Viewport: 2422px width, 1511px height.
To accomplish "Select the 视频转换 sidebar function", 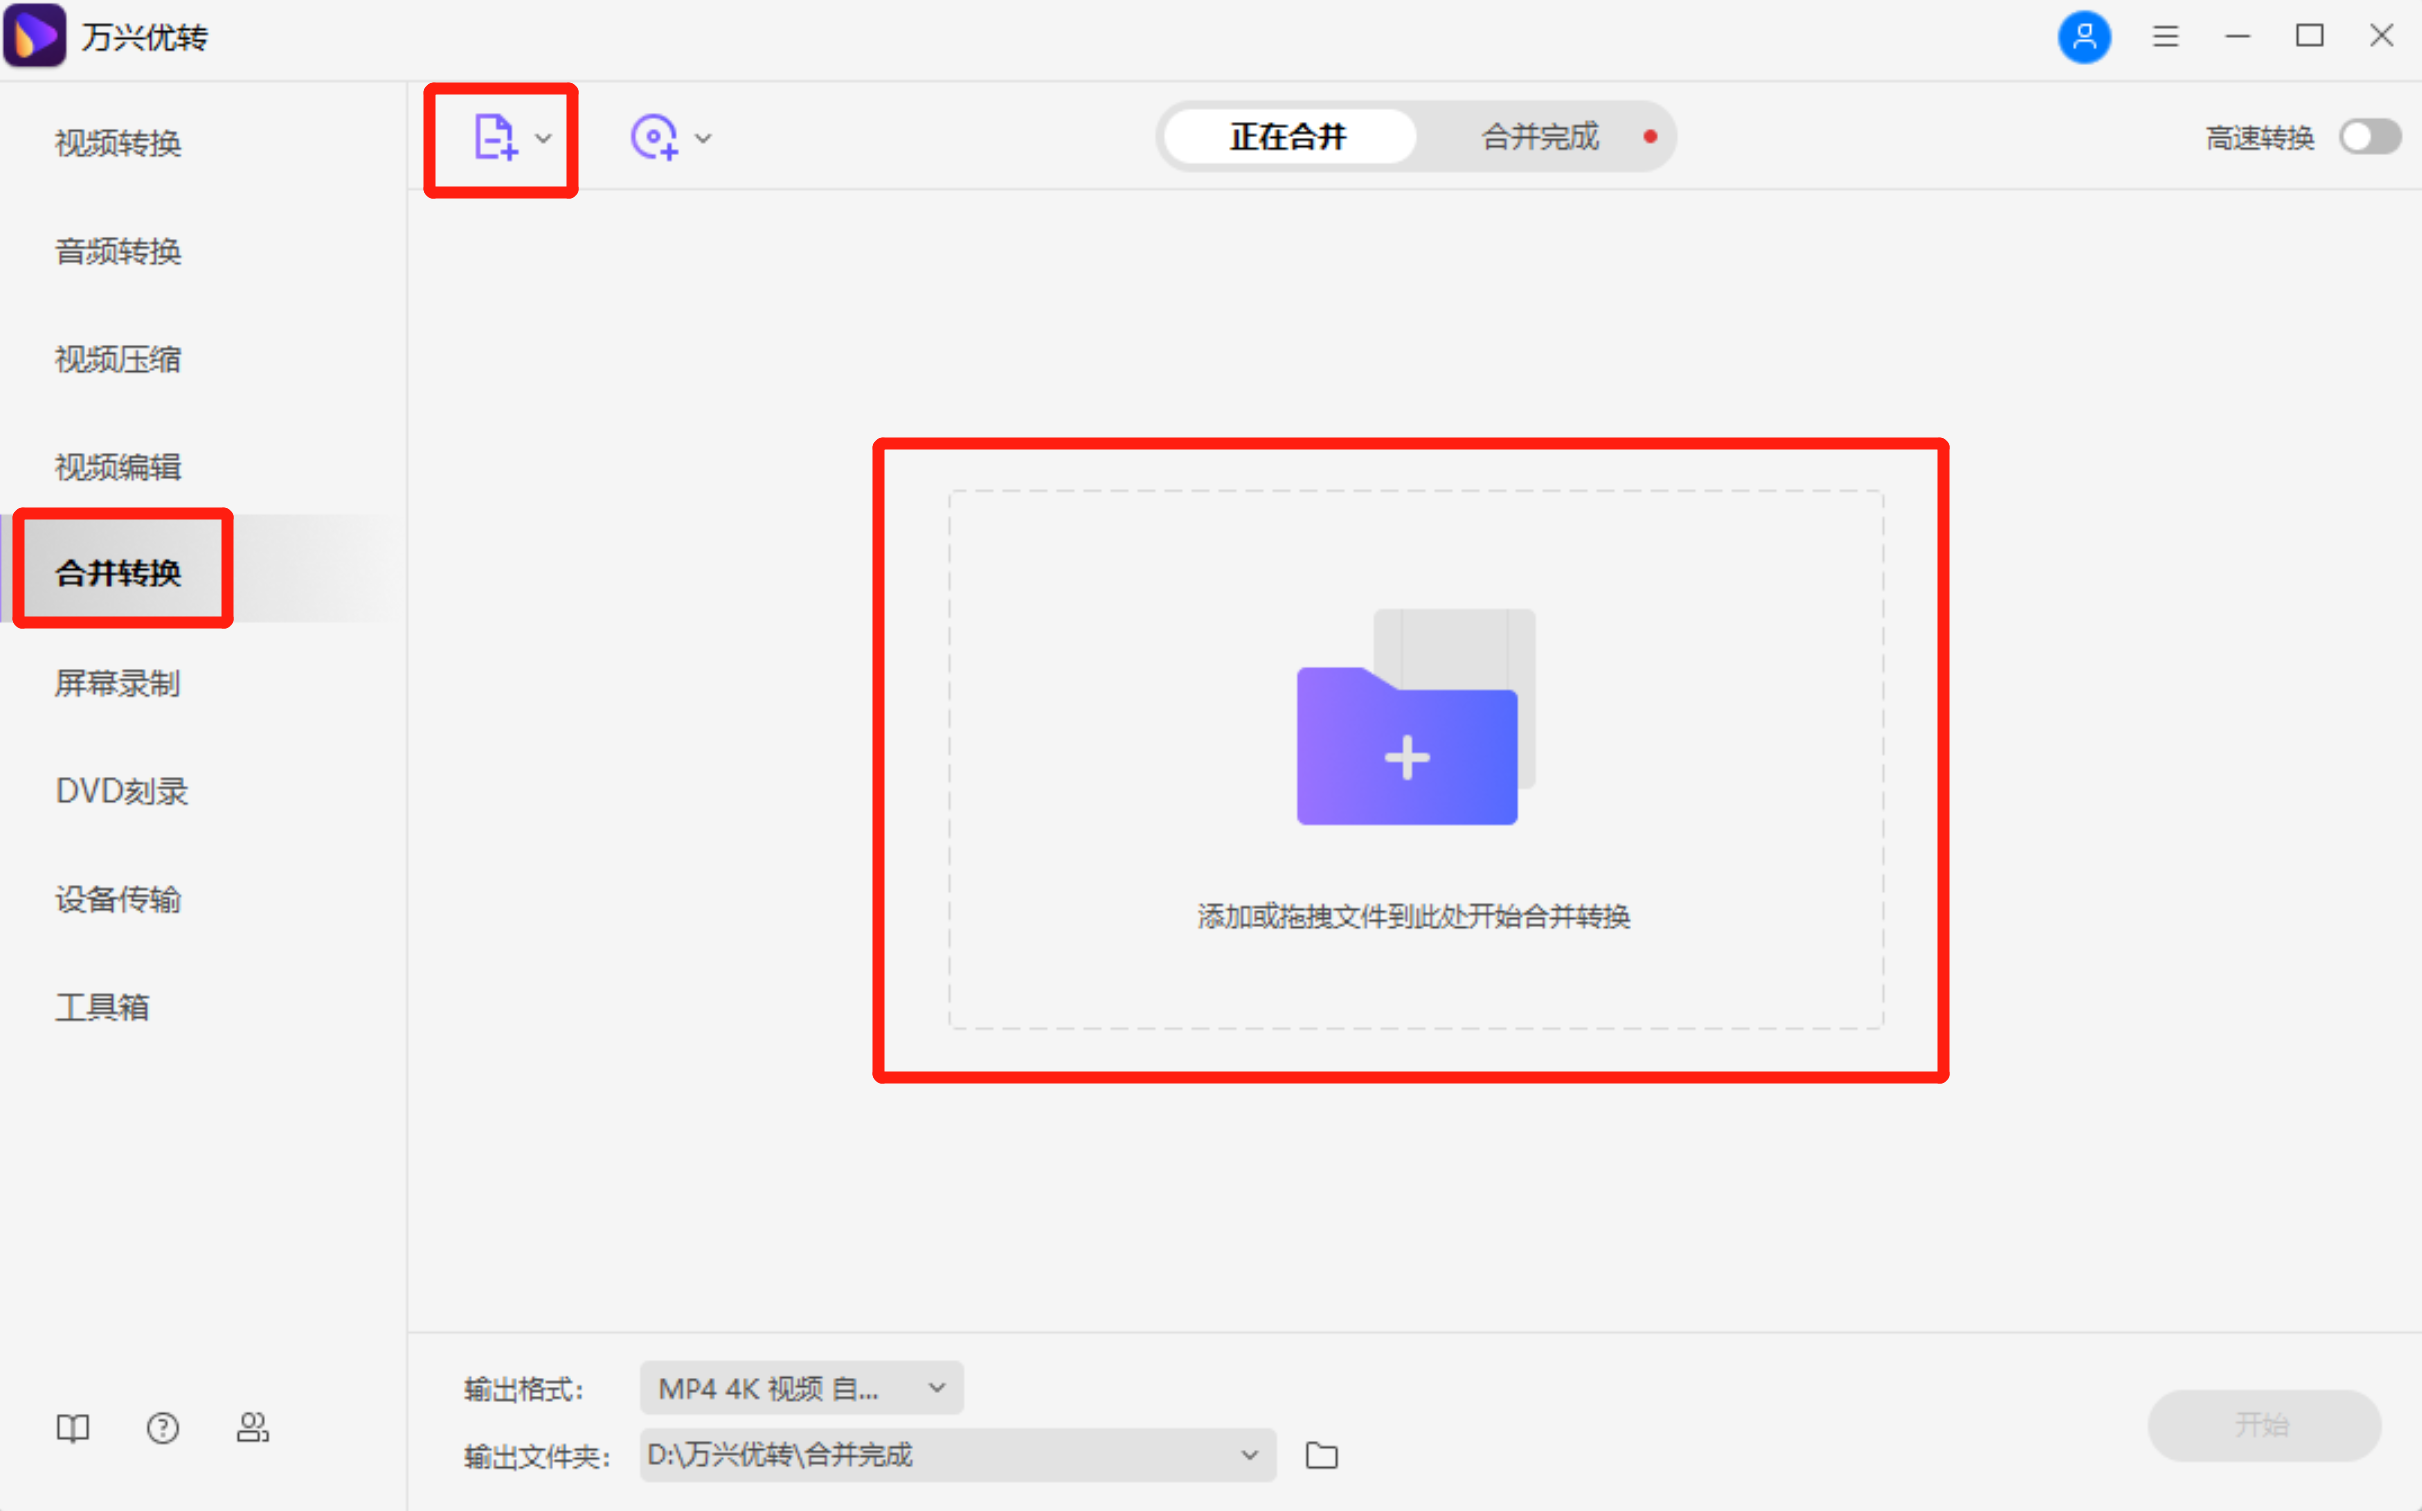I will click(x=117, y=144).
